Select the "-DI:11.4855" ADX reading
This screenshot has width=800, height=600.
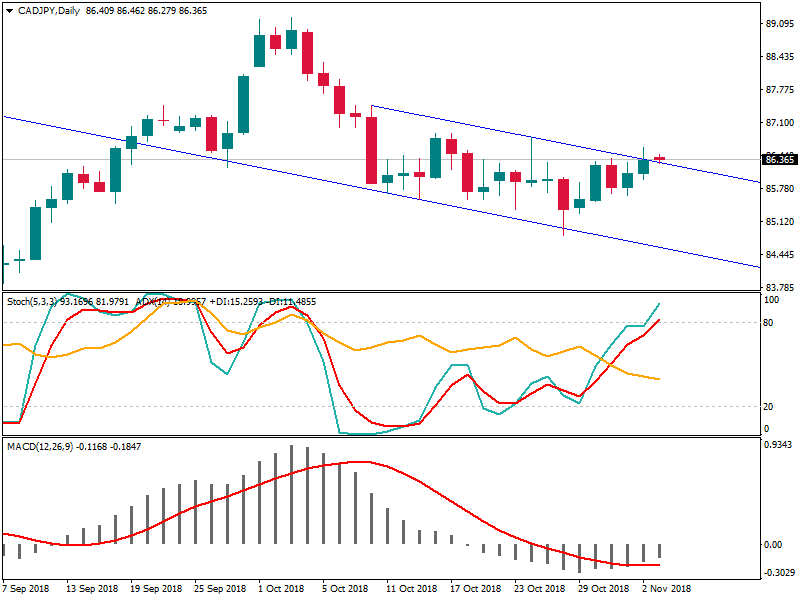(x=291, y=302)
